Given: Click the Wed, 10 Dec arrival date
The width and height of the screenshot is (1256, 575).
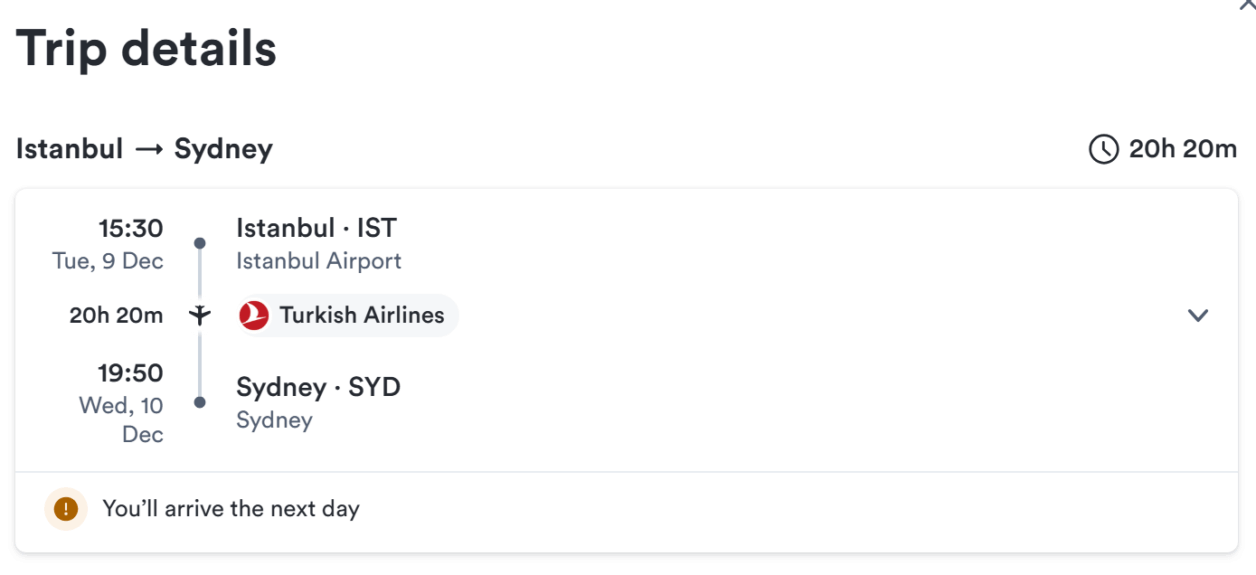Looking at the screenshot, I should (121, 420).
